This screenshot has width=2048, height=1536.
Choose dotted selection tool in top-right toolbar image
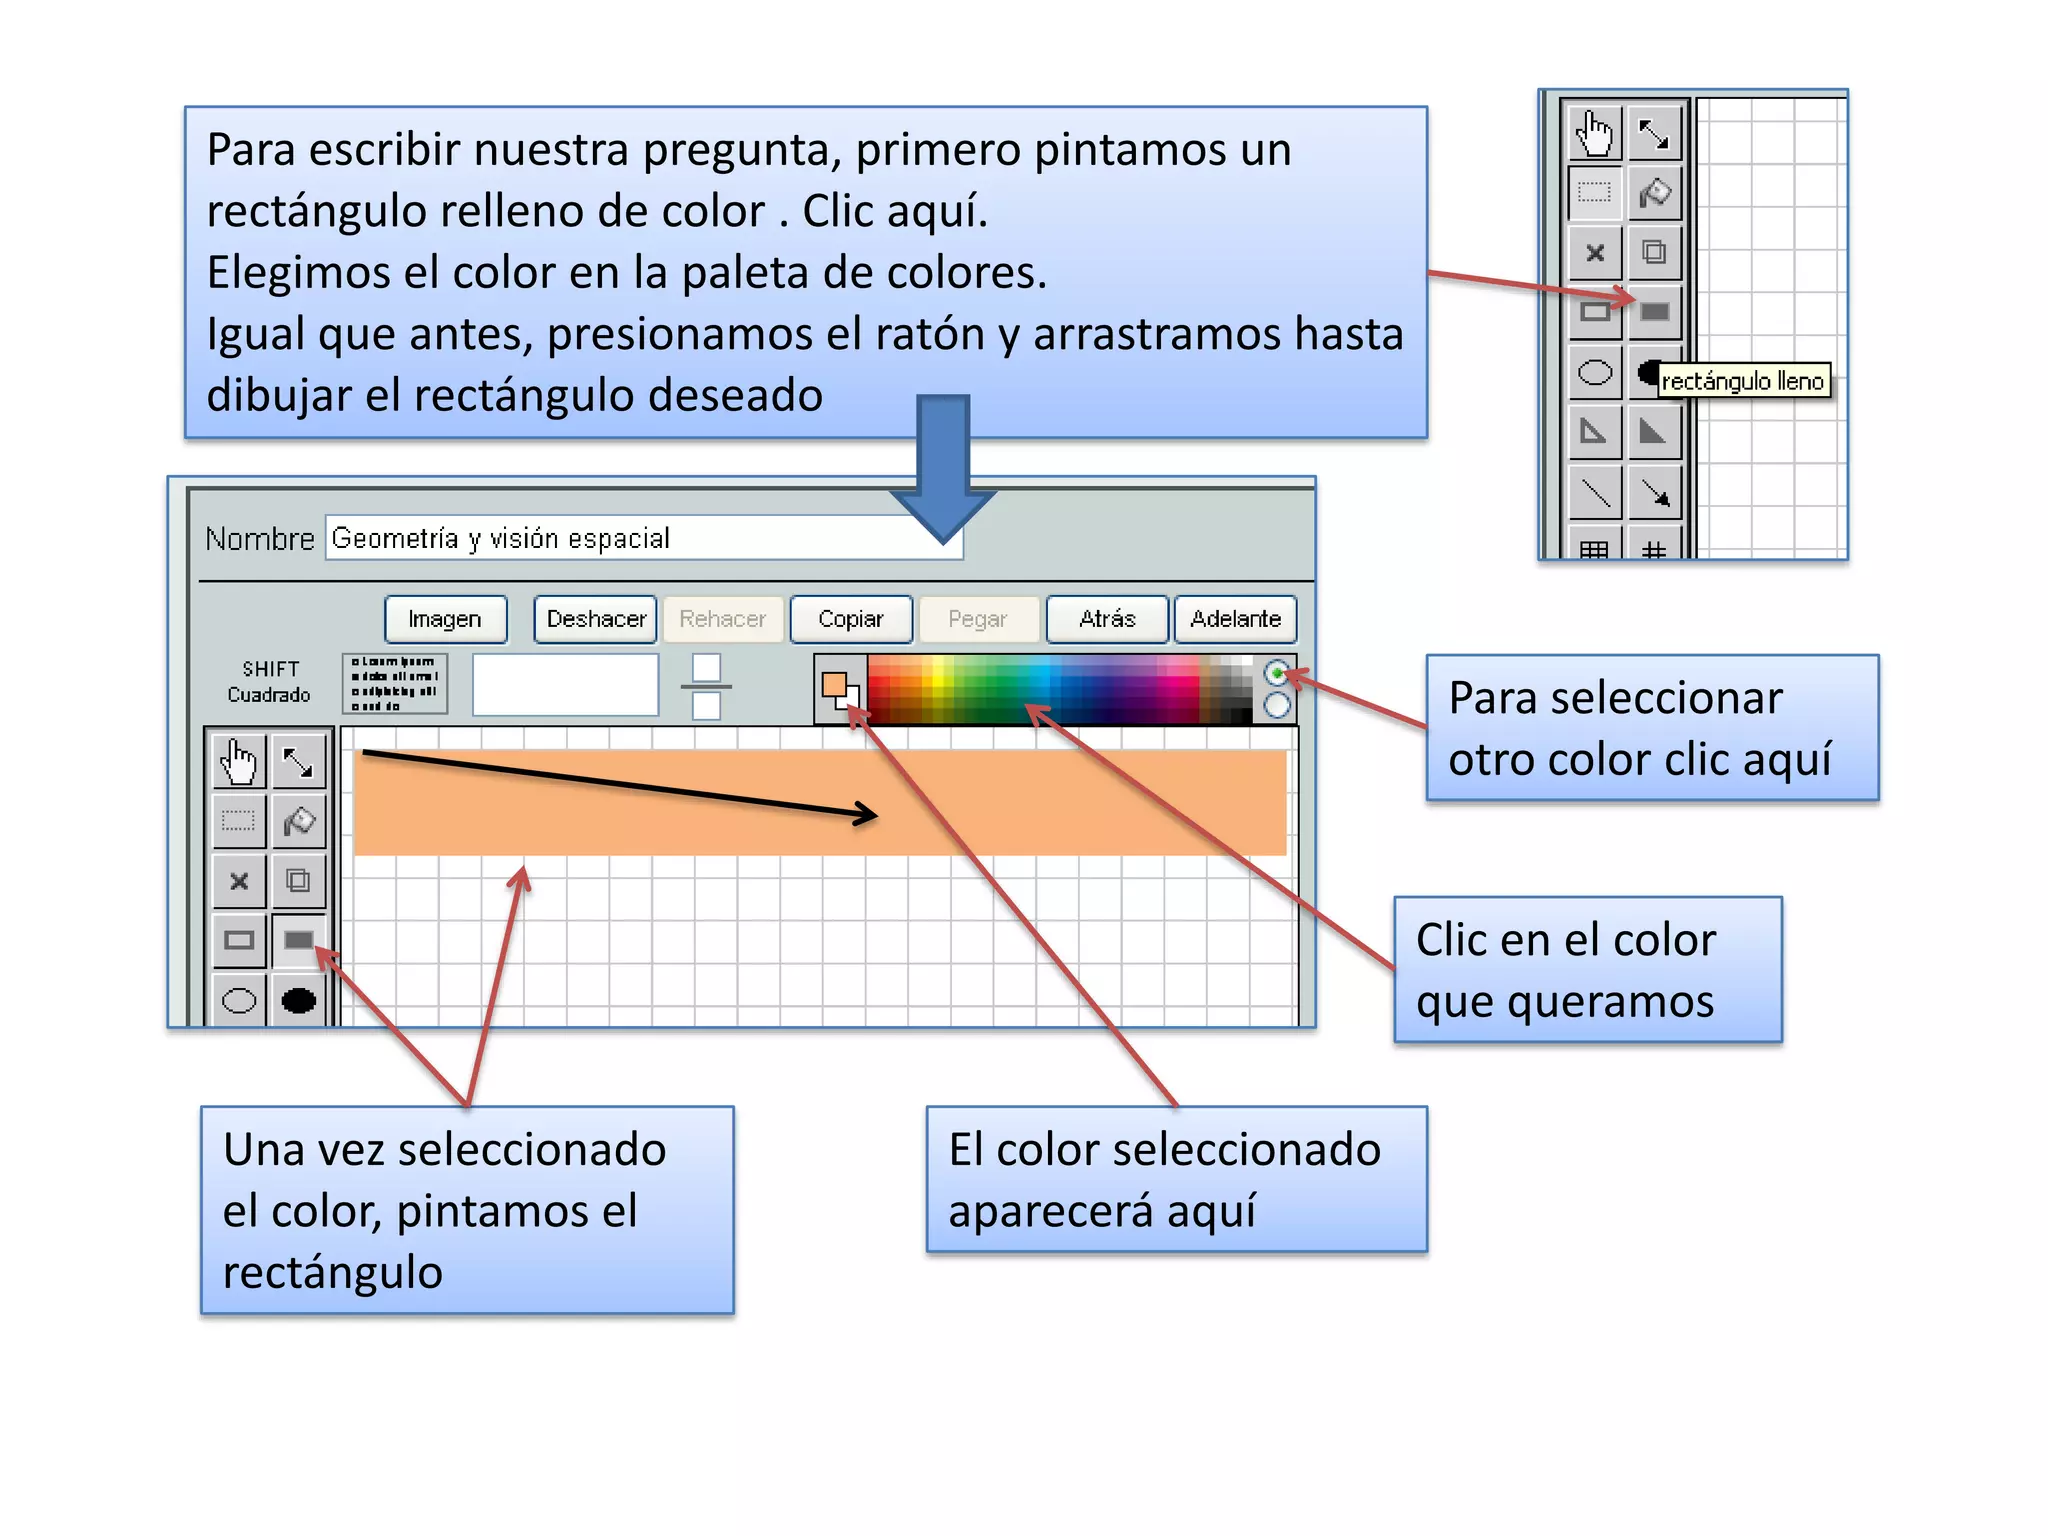(x=1595, y=193)
